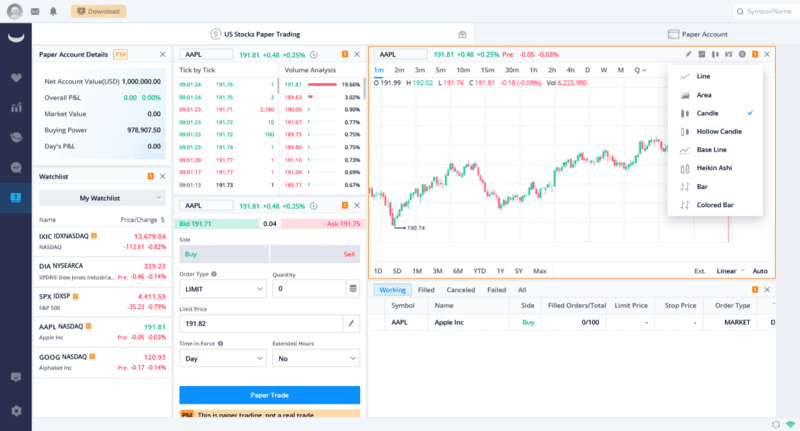Open the markets chart sidebar icon

pyautogui.click(x=16, y=107)
